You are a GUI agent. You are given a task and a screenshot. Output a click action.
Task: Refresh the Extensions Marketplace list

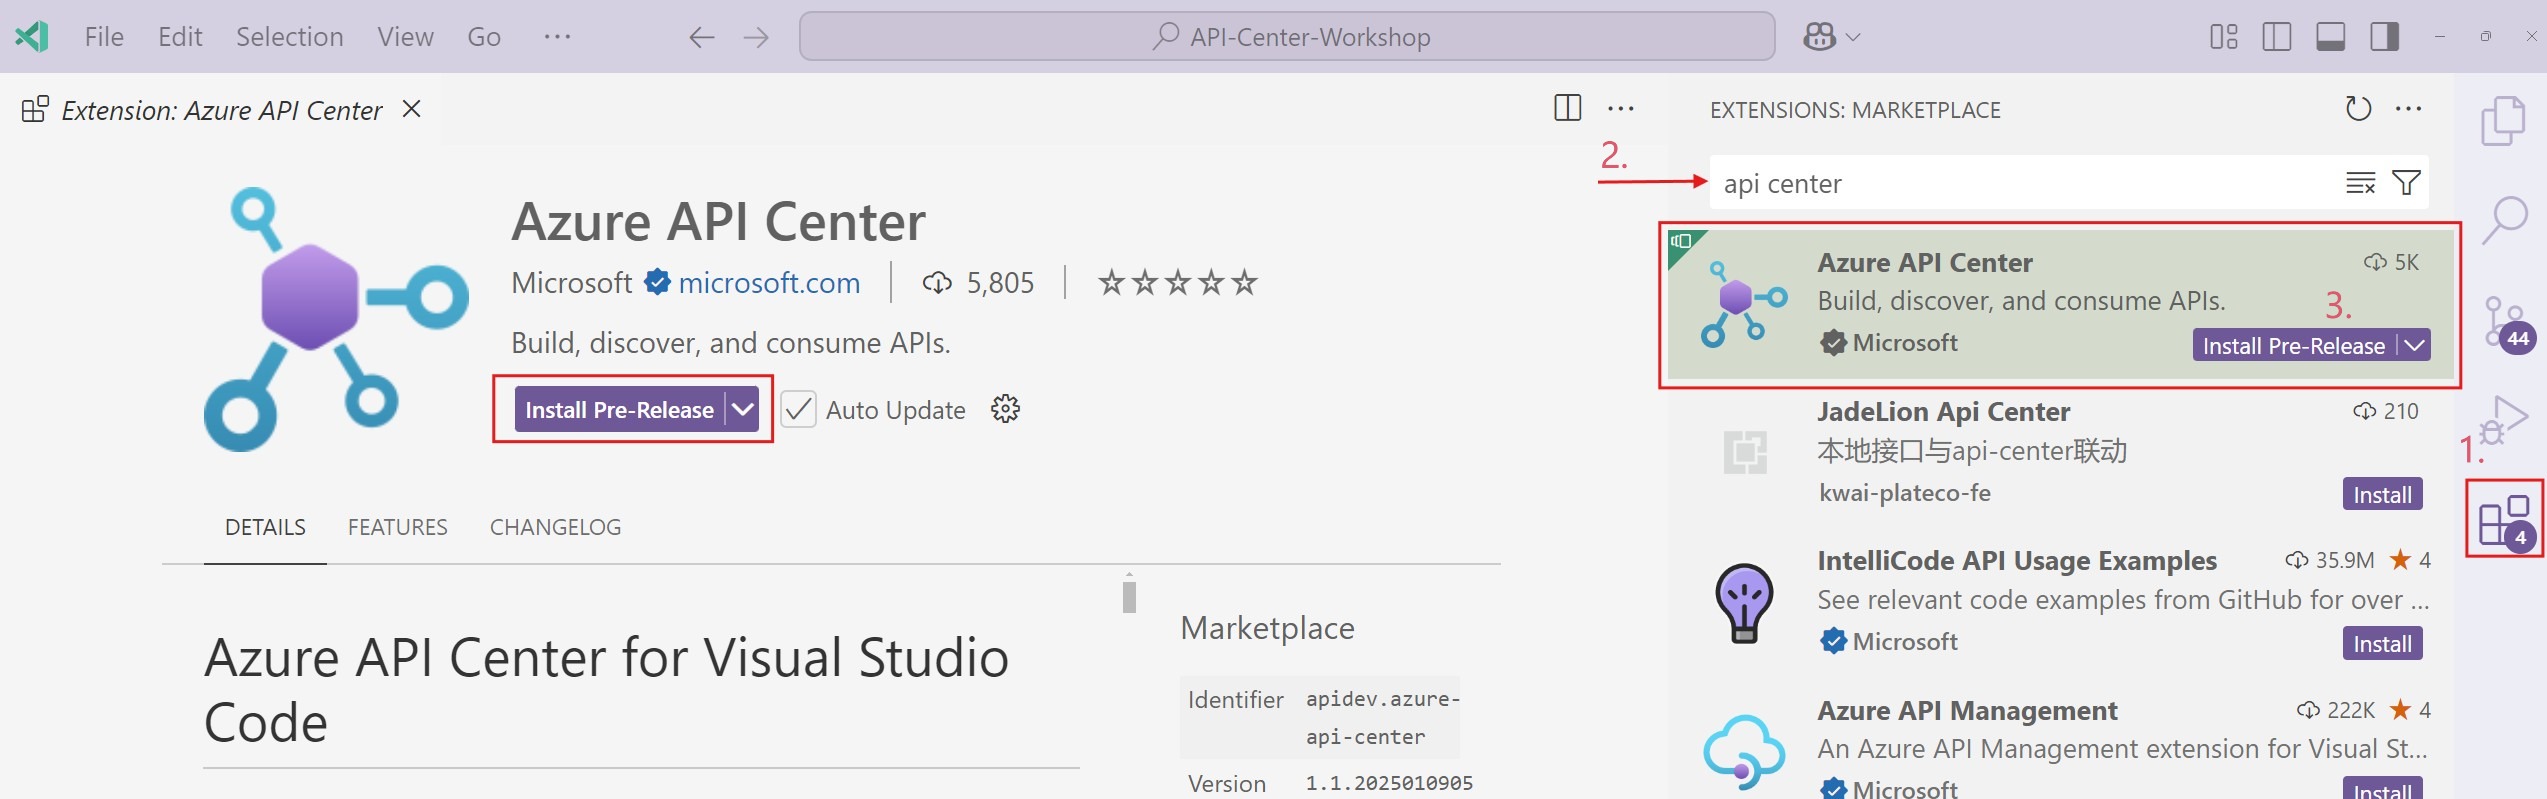[x=2358, y=109]
